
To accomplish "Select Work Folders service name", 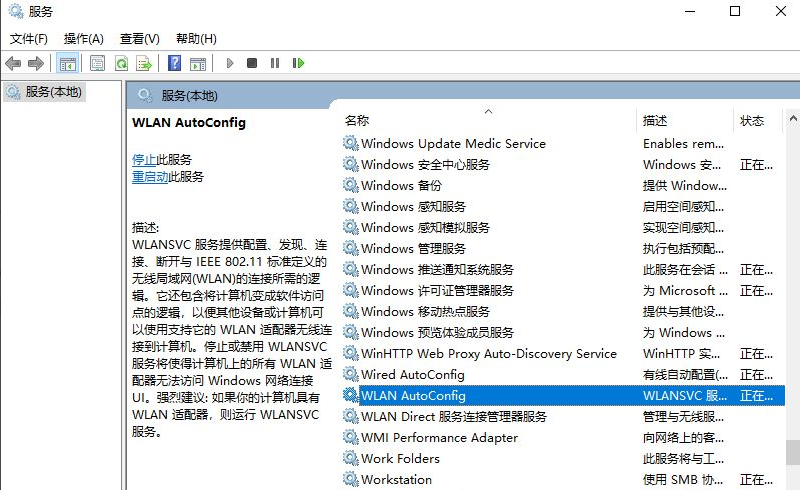I will 401,458.
